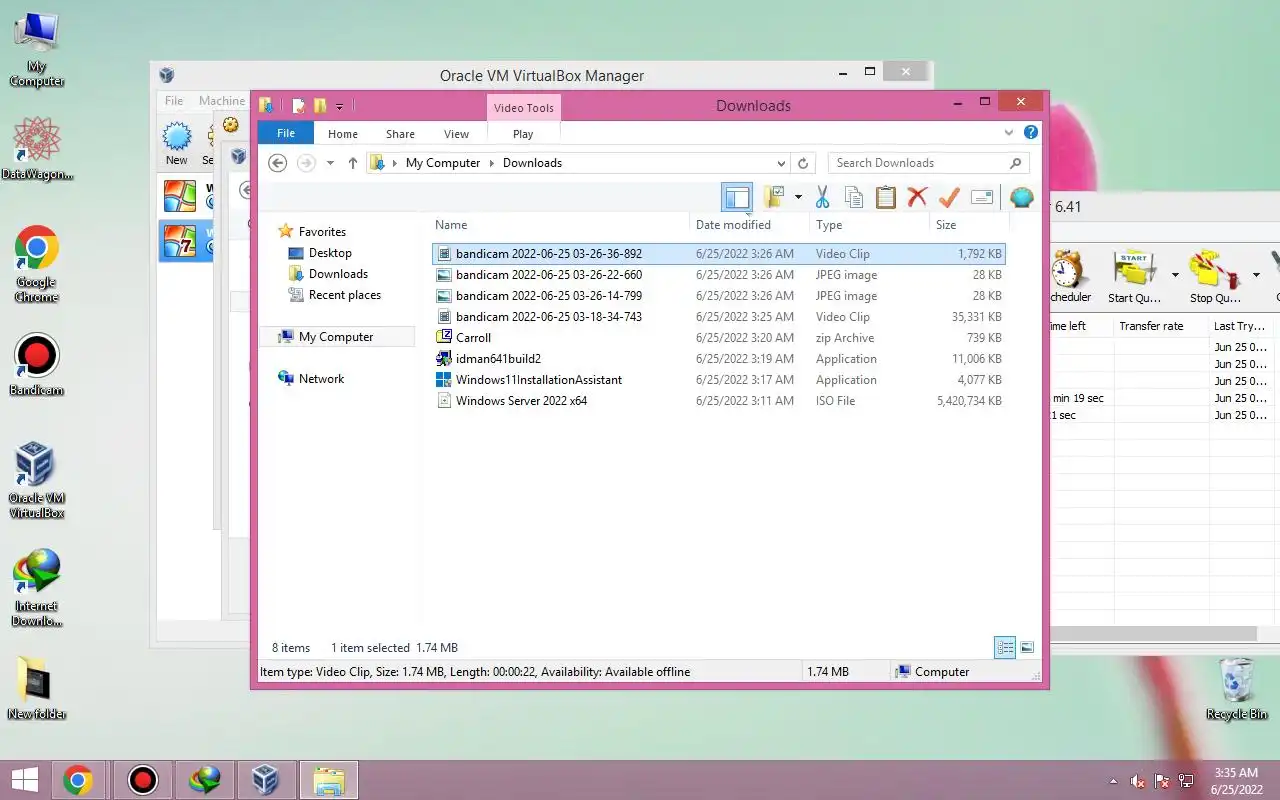Open the Recycle Bin on the desktop
The width and height of the screenshot is (1280, 800).
(1237, 688)
